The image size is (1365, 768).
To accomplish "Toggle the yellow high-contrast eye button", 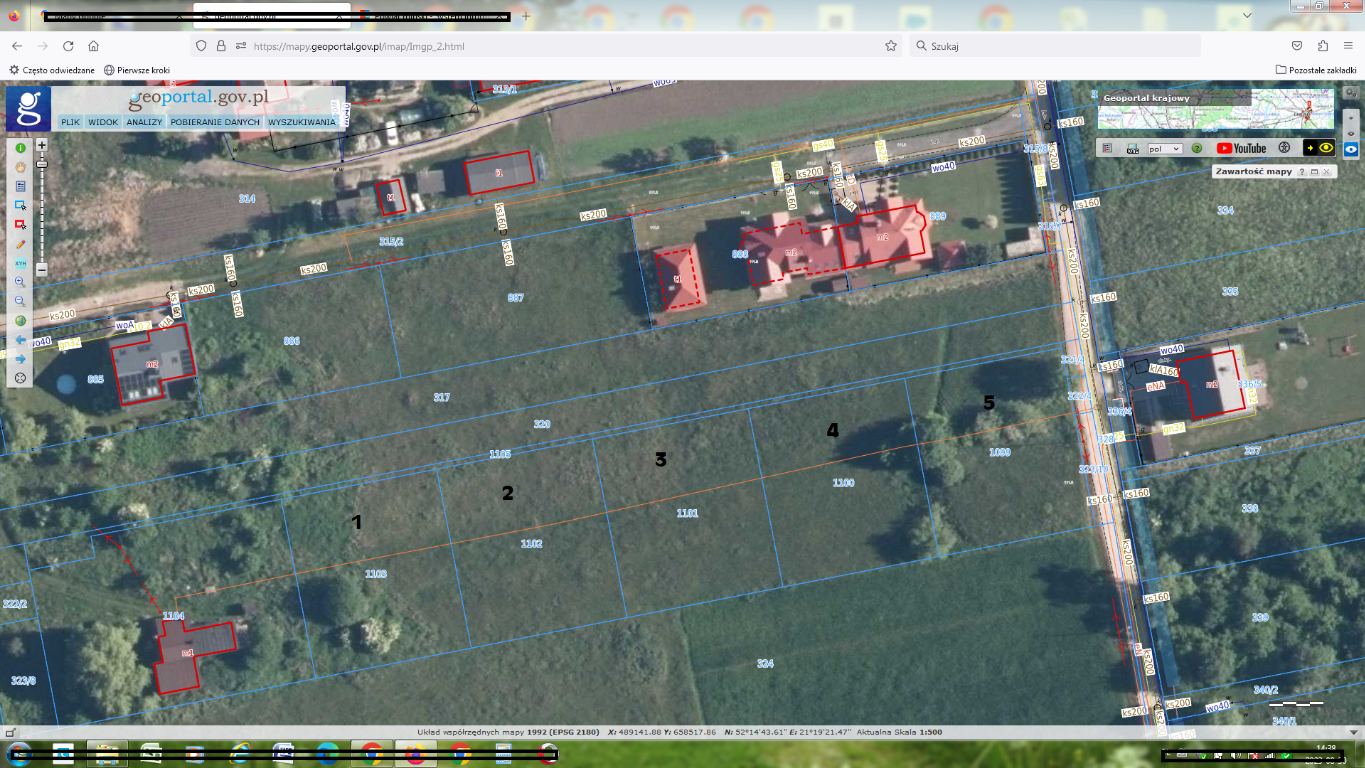I will click(1320, 148).
